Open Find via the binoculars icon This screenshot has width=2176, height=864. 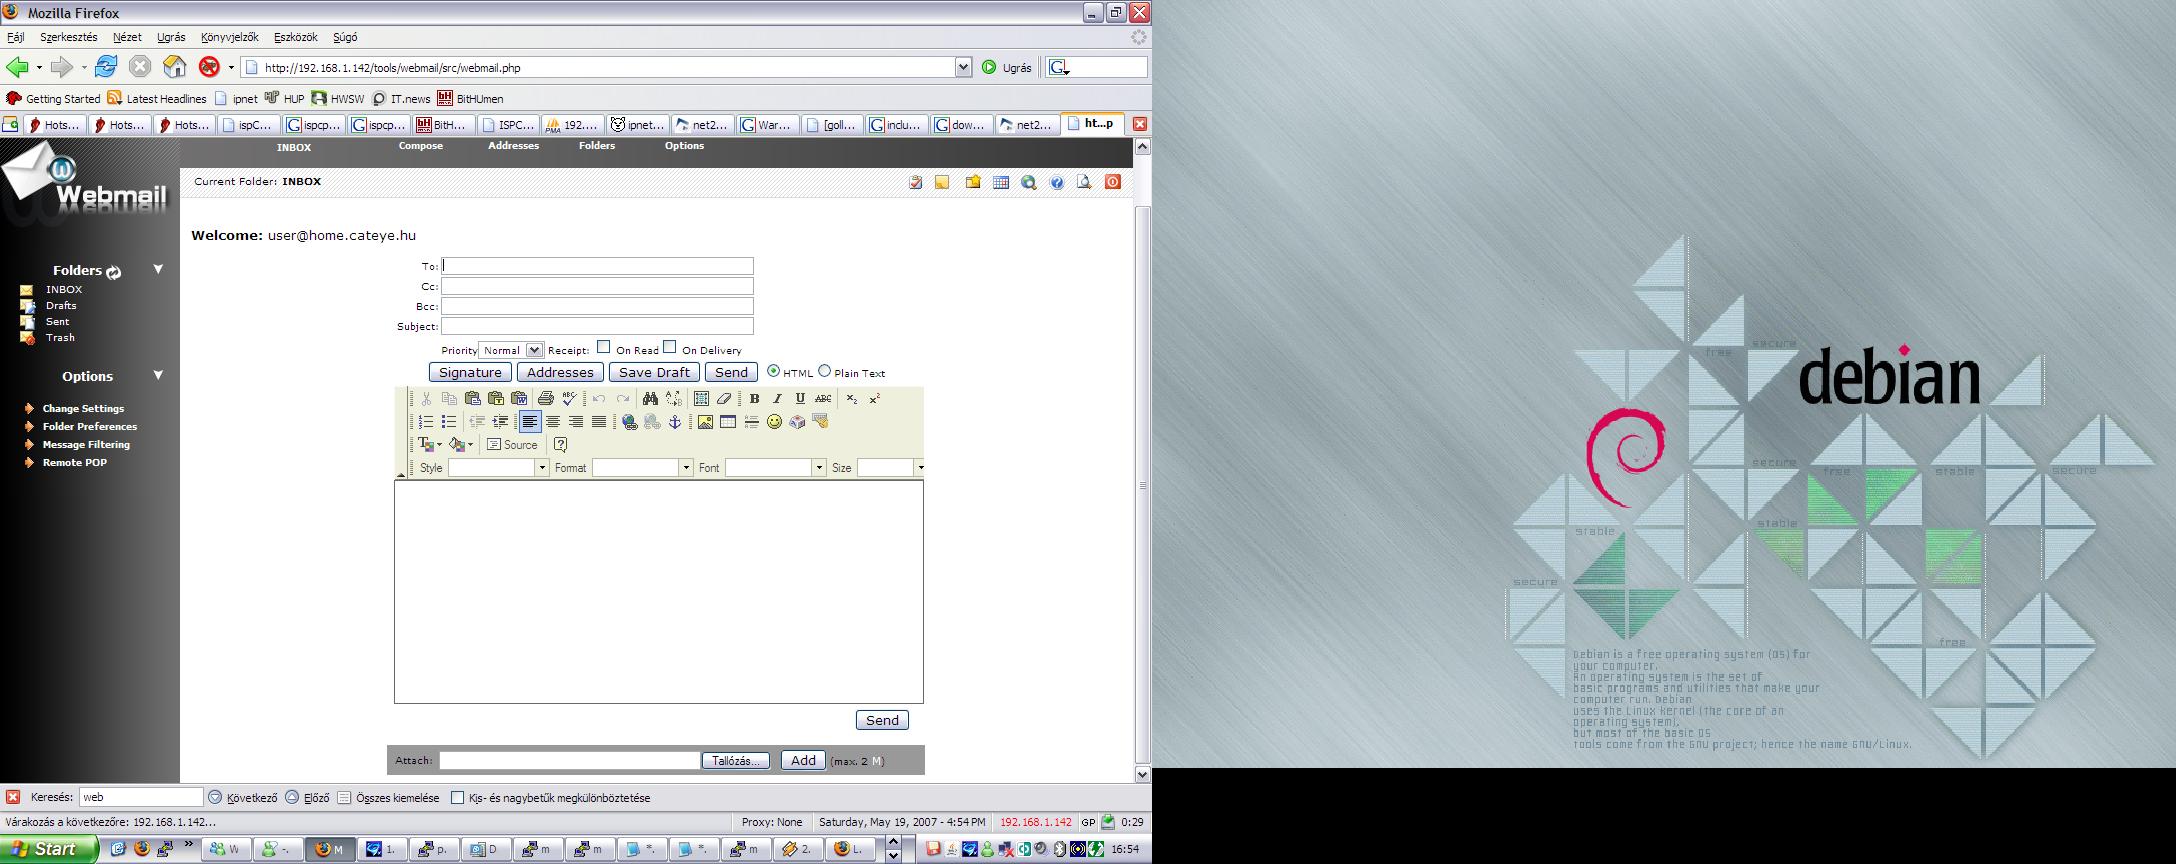(650, 398)
